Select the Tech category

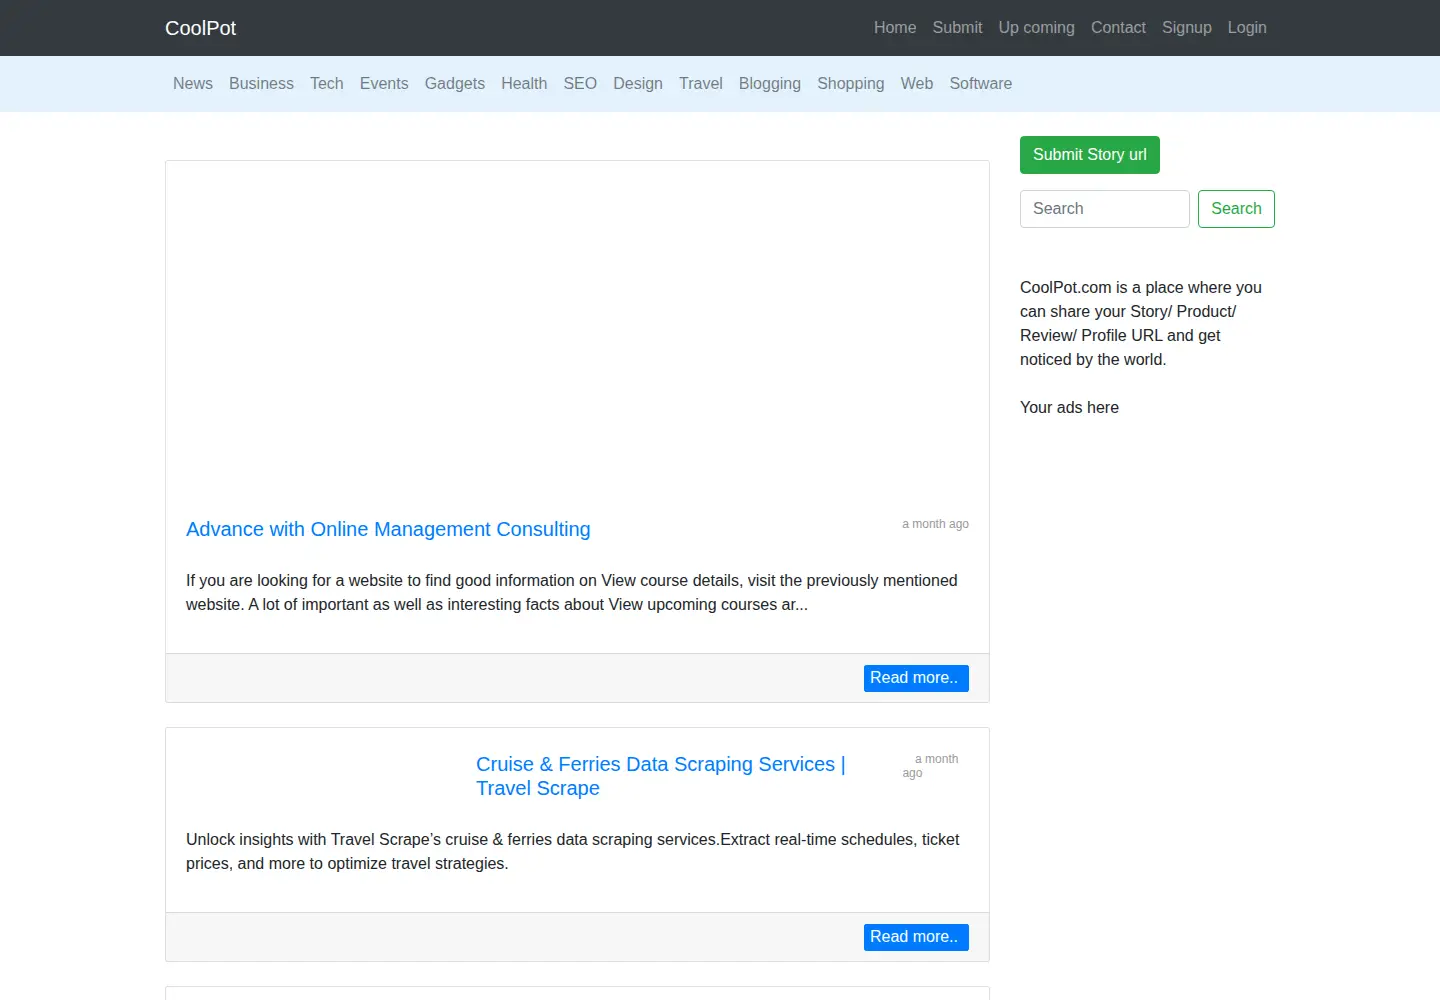coord(327,84)
